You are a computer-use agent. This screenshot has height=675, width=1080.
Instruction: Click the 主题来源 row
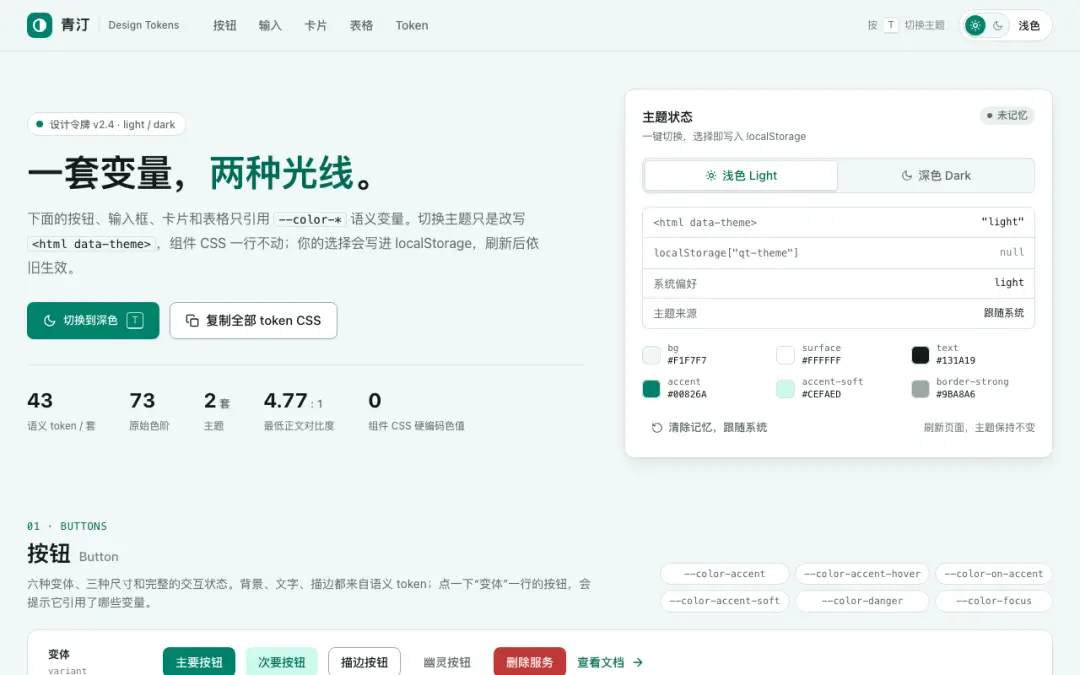tap(838, 313)
